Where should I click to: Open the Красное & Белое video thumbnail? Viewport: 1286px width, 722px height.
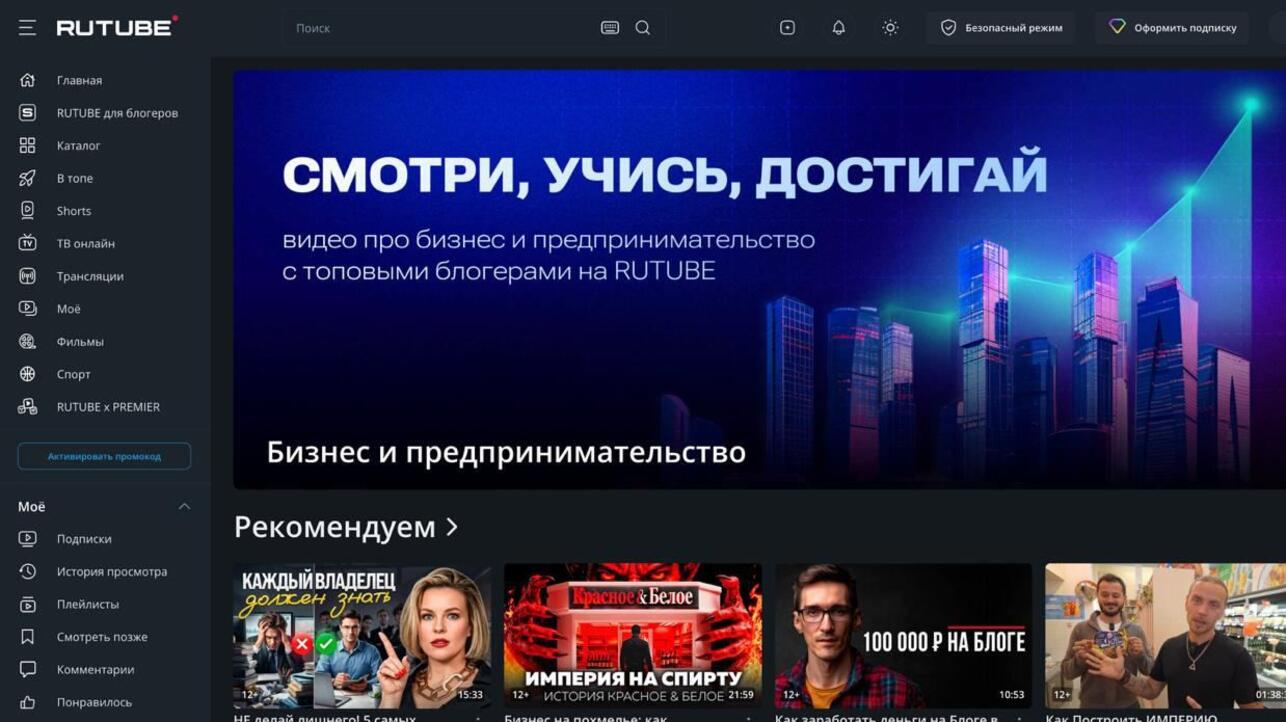(x=632, y=635)
